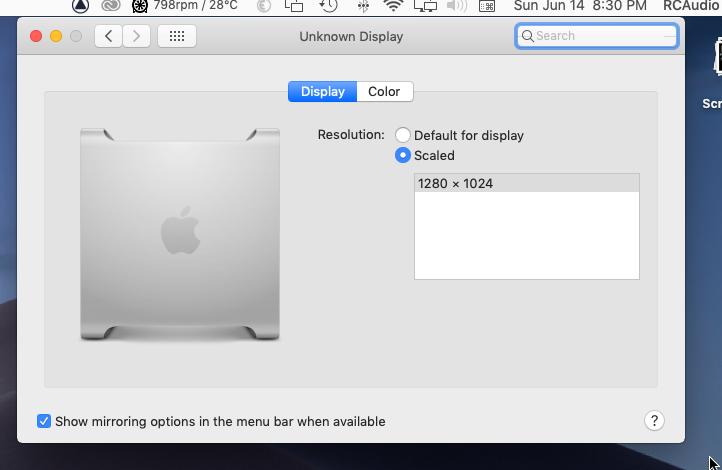Open the fan speed monitor icon
Screen dimensions: 722x470
[140, 6]
